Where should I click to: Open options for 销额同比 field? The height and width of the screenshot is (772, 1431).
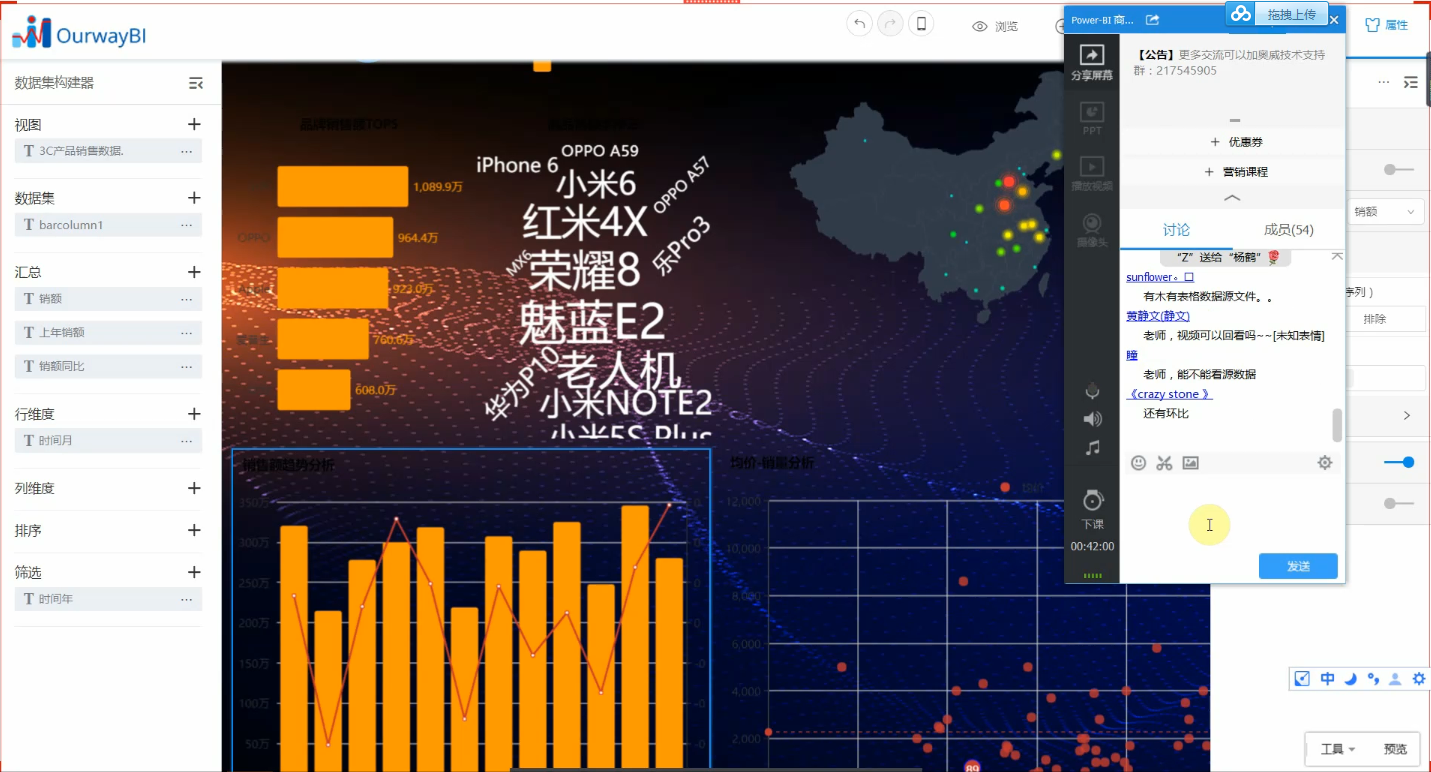click(x=187, y=366)
